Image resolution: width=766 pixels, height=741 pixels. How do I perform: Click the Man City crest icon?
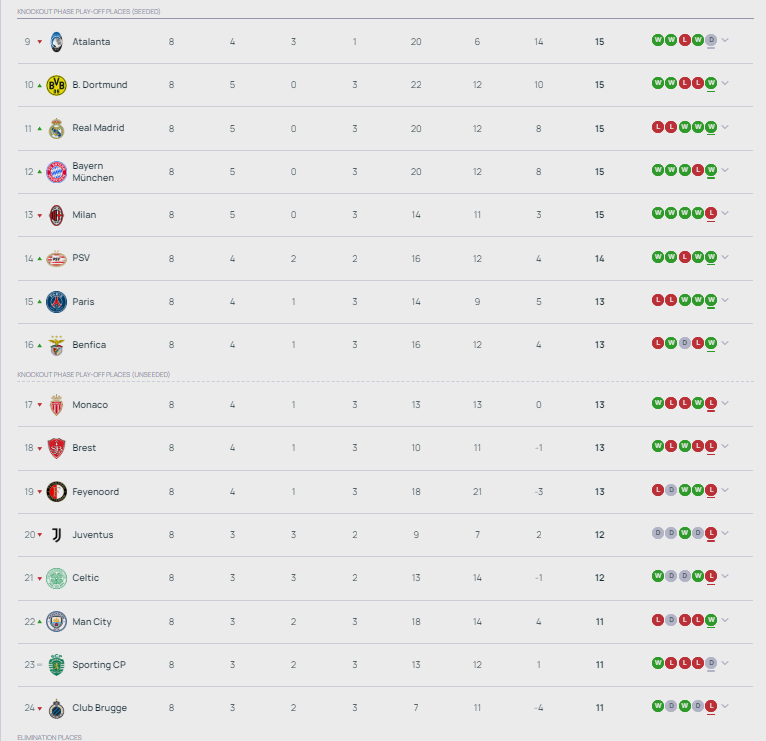[x=56, y=621]
